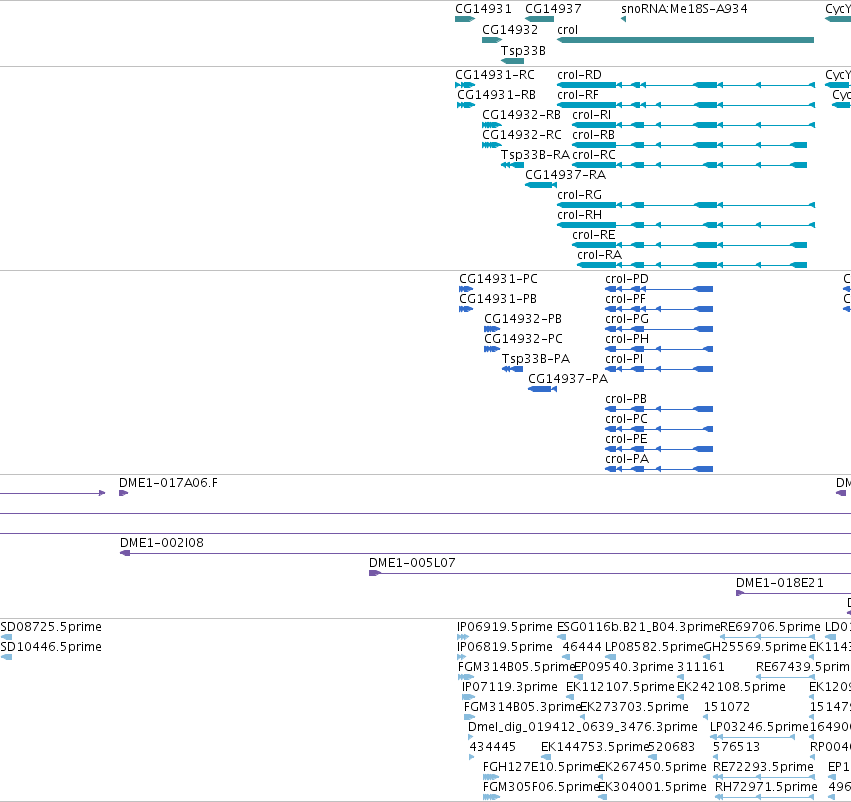The image size is (851, 802).
Task: Click the crol-RG transcript label
Action: click(x=579, y=194)
